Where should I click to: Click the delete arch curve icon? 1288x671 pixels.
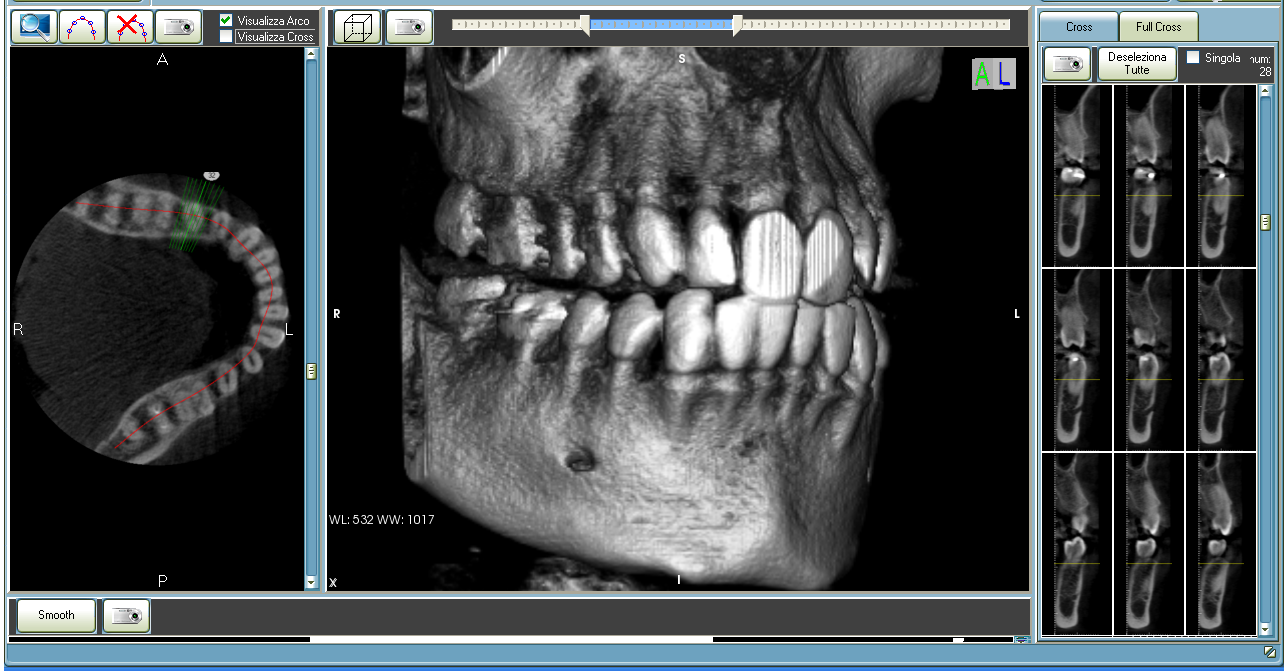coord(130,27)
